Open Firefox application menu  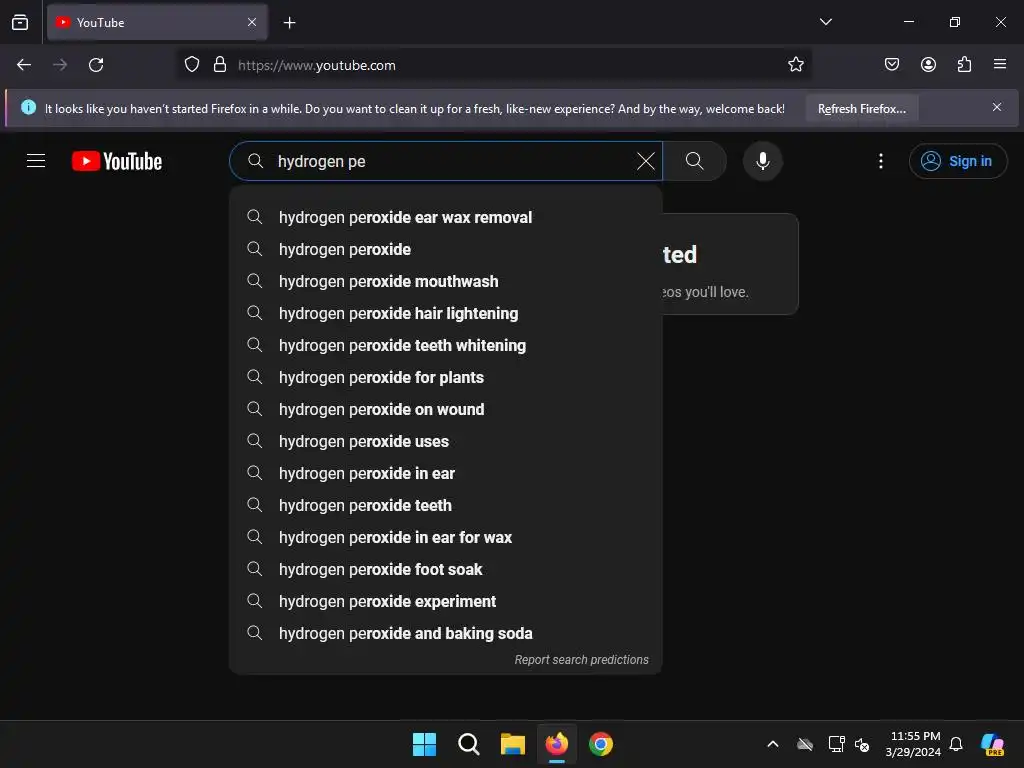click(x=1000, y=65)
